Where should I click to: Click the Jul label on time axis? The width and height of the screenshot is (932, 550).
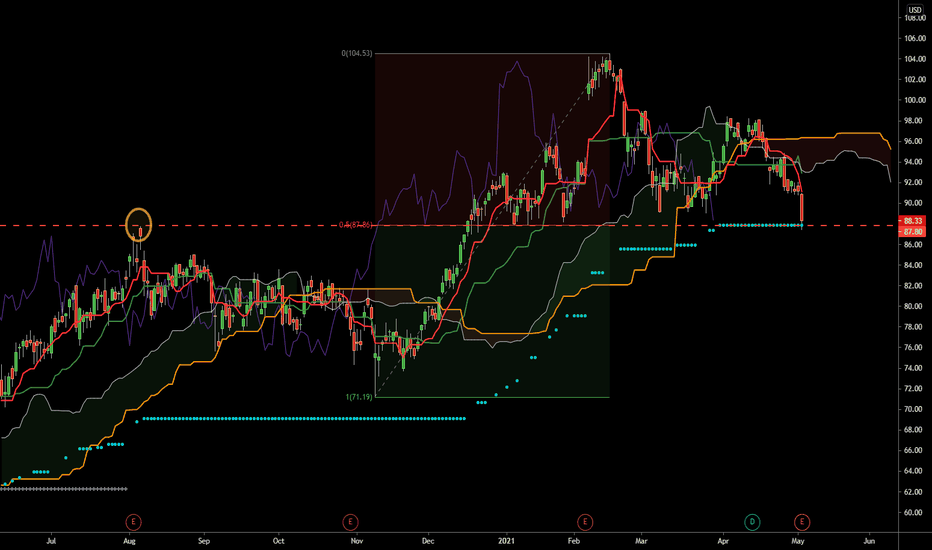point(51,541)
